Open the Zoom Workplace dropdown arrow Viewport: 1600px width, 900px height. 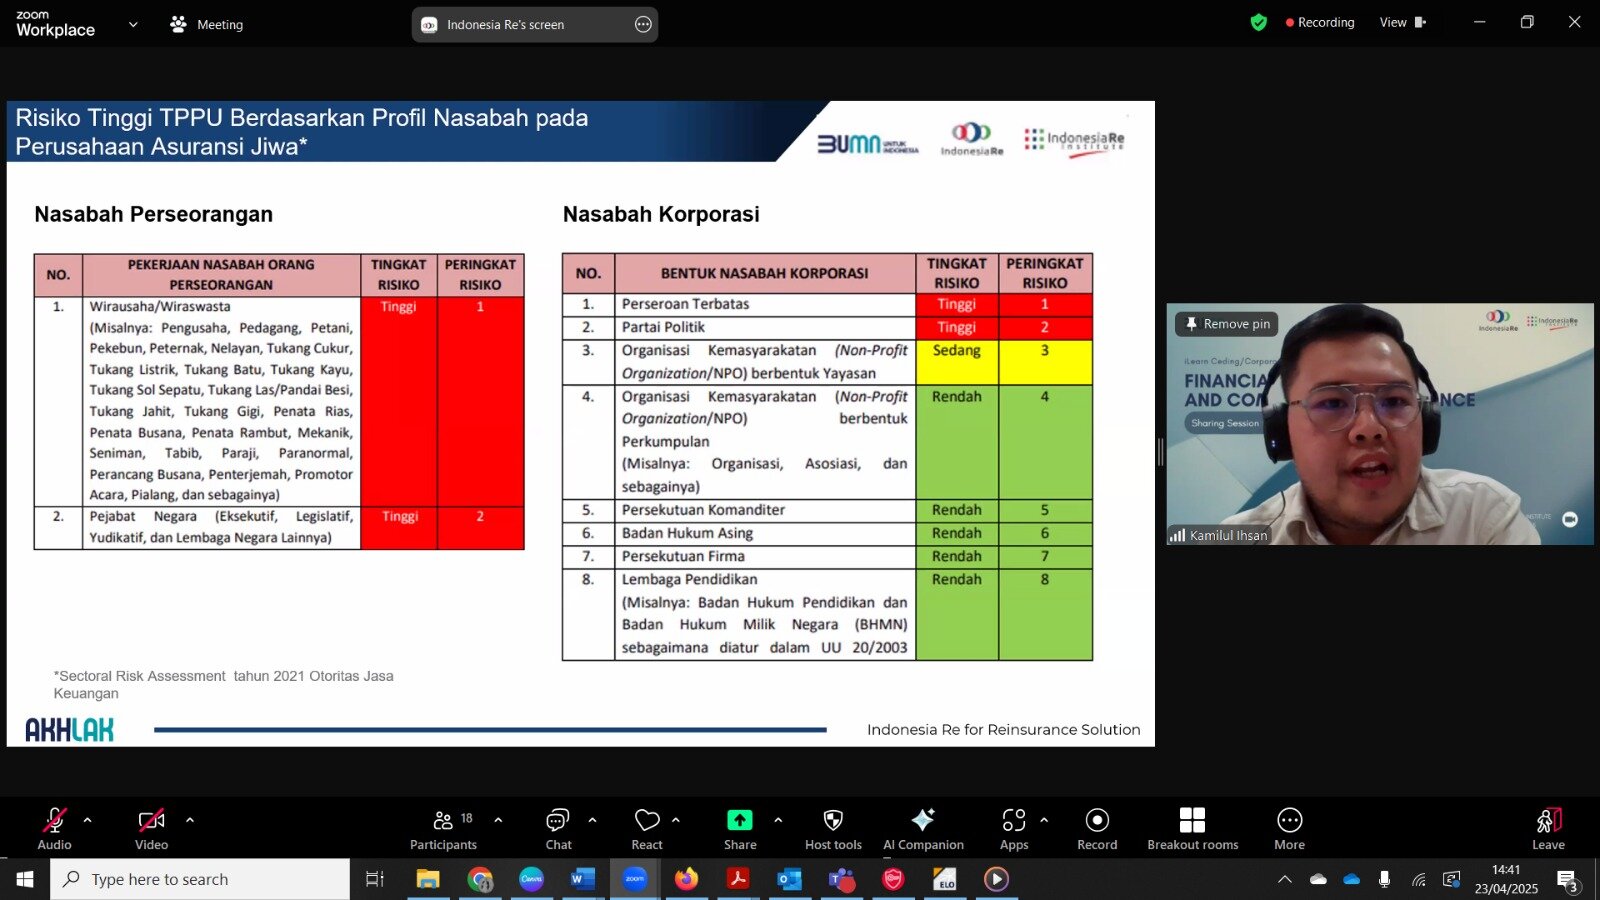(133, 24)
